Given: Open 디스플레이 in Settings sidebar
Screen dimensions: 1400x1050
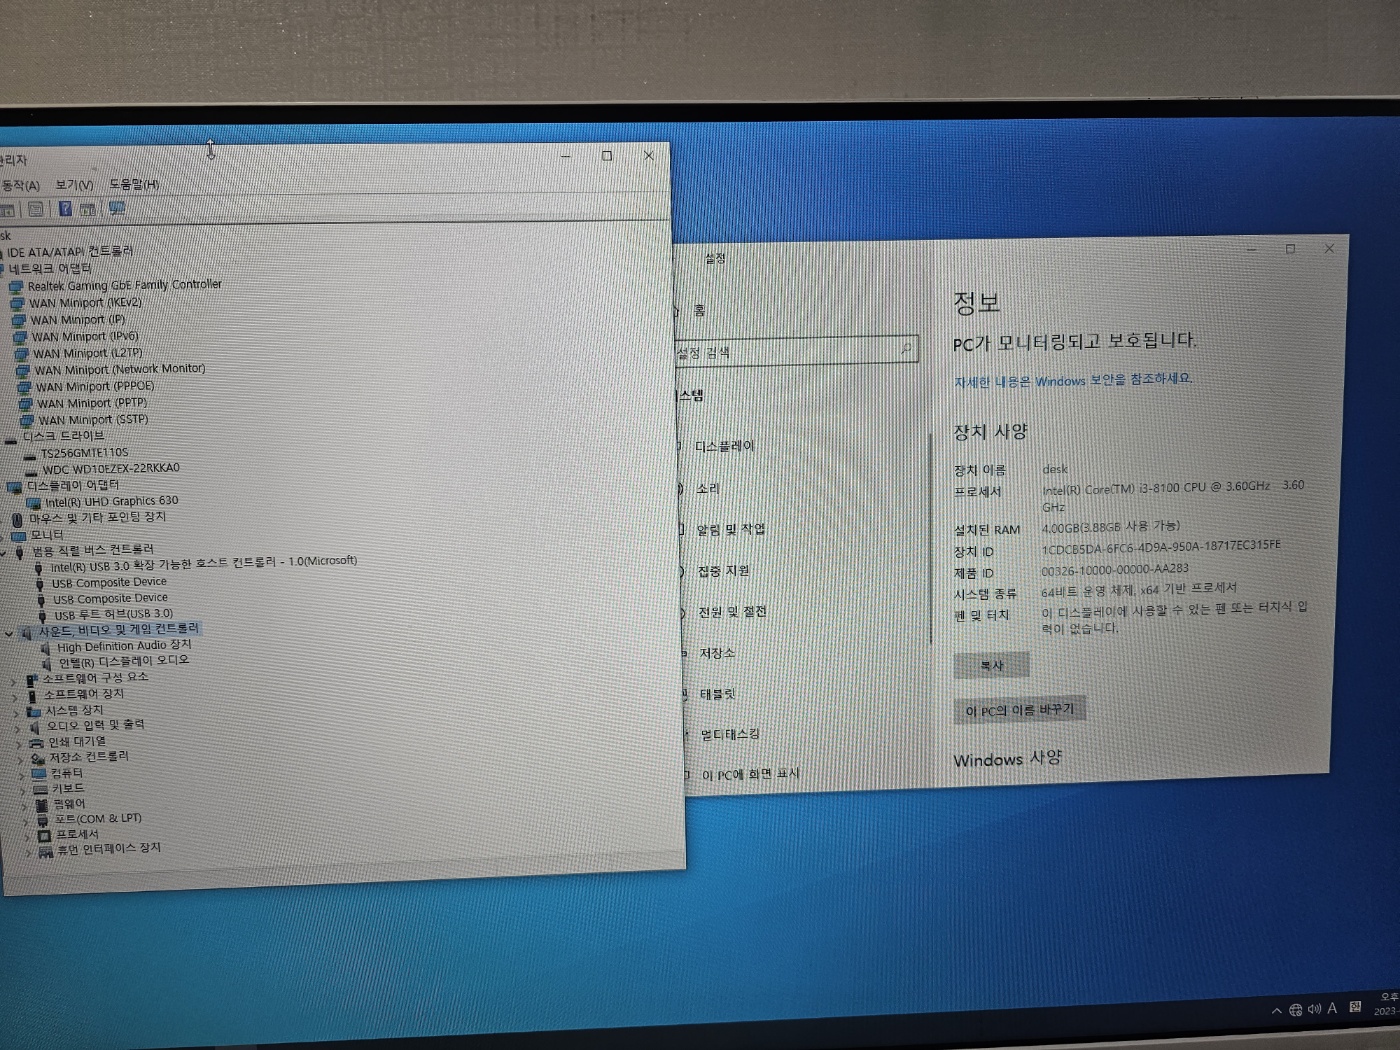Looking at the screenshot, I should (x=725, y=446).
